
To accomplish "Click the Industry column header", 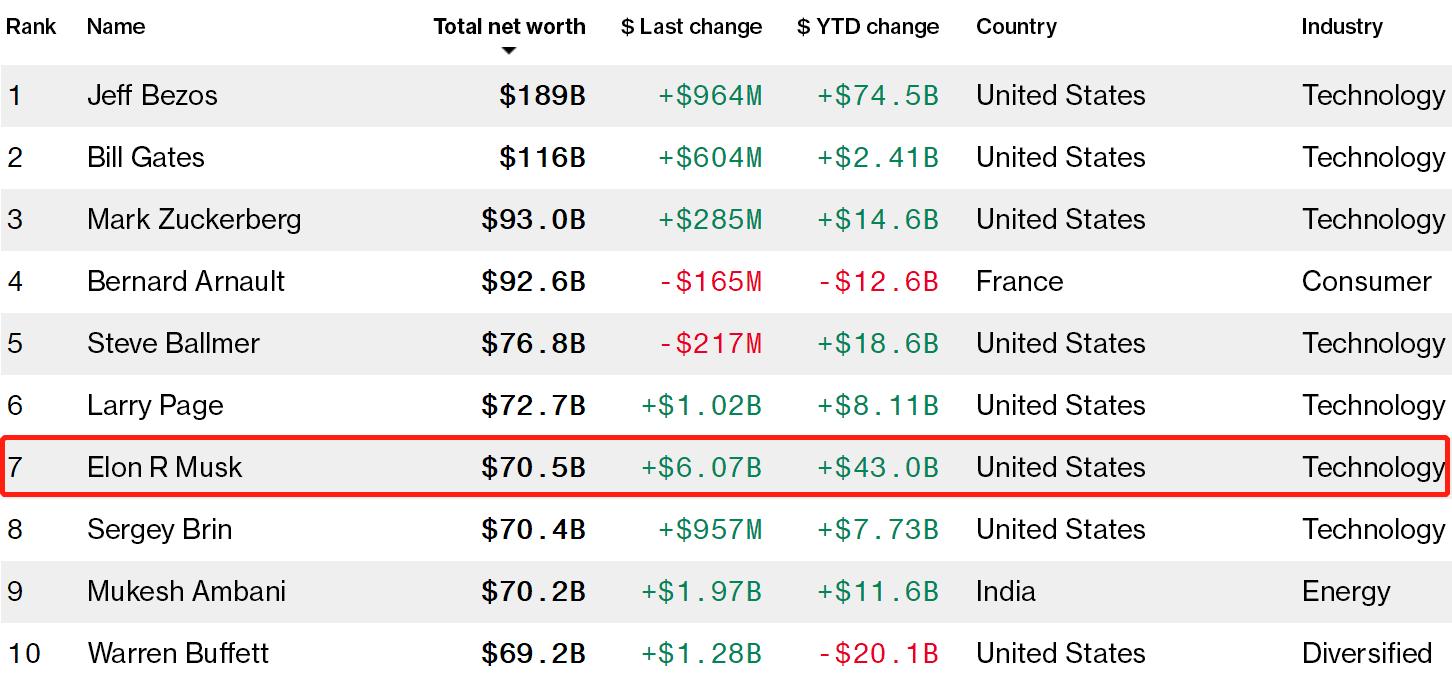I will pos(1342,27).
